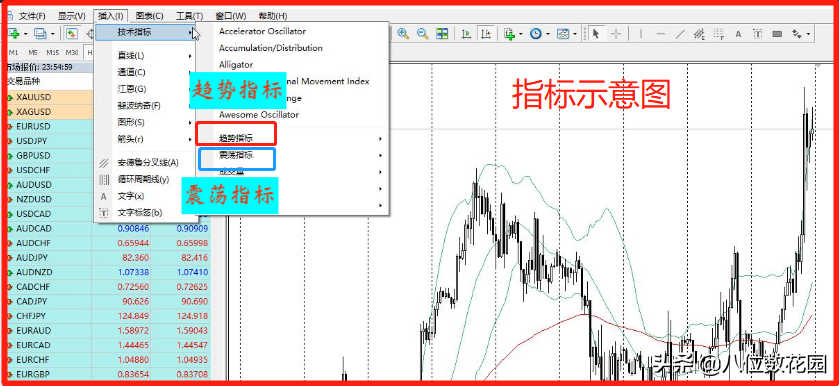Select the equidistant channel tool
This screenshot has width=839, height=386.
(x=699, y=34)
